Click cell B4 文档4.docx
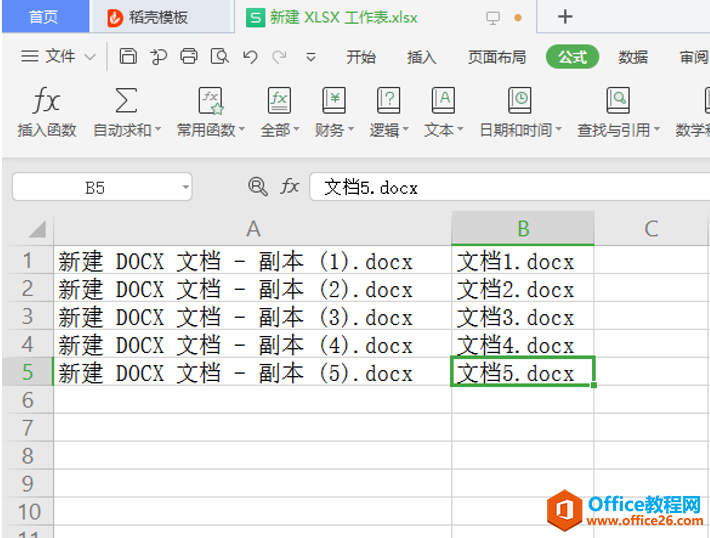This screenshot has width=710, height=538. 523,344
